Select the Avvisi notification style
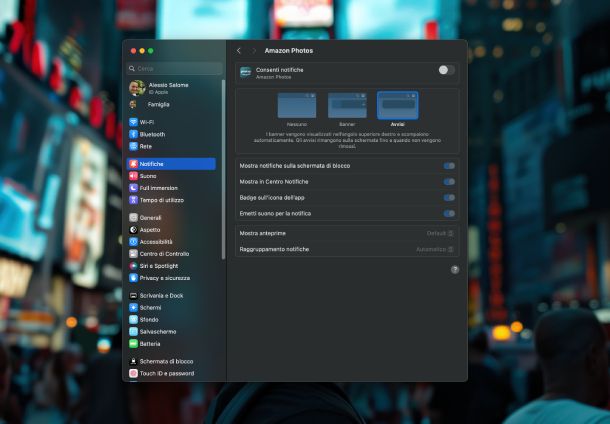The width and height of the screenshot is (610, 424). (x=398, y=105)
